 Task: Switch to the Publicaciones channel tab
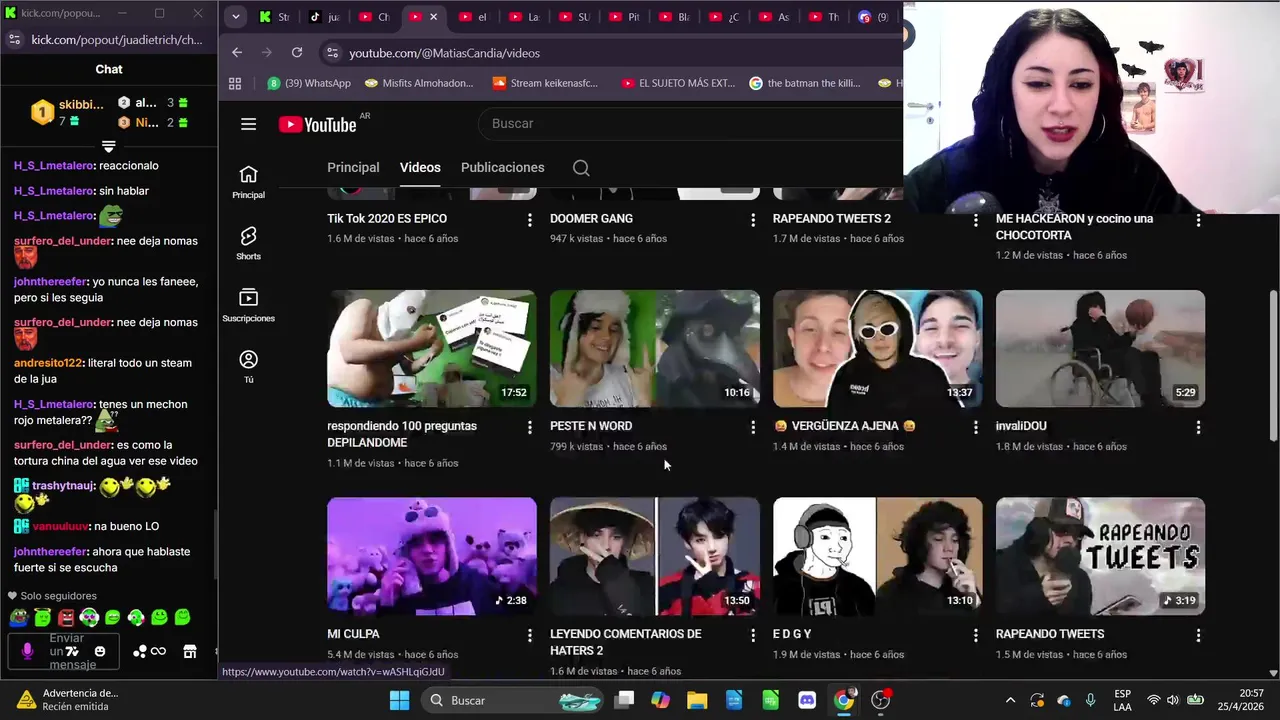tap(502, 167)
